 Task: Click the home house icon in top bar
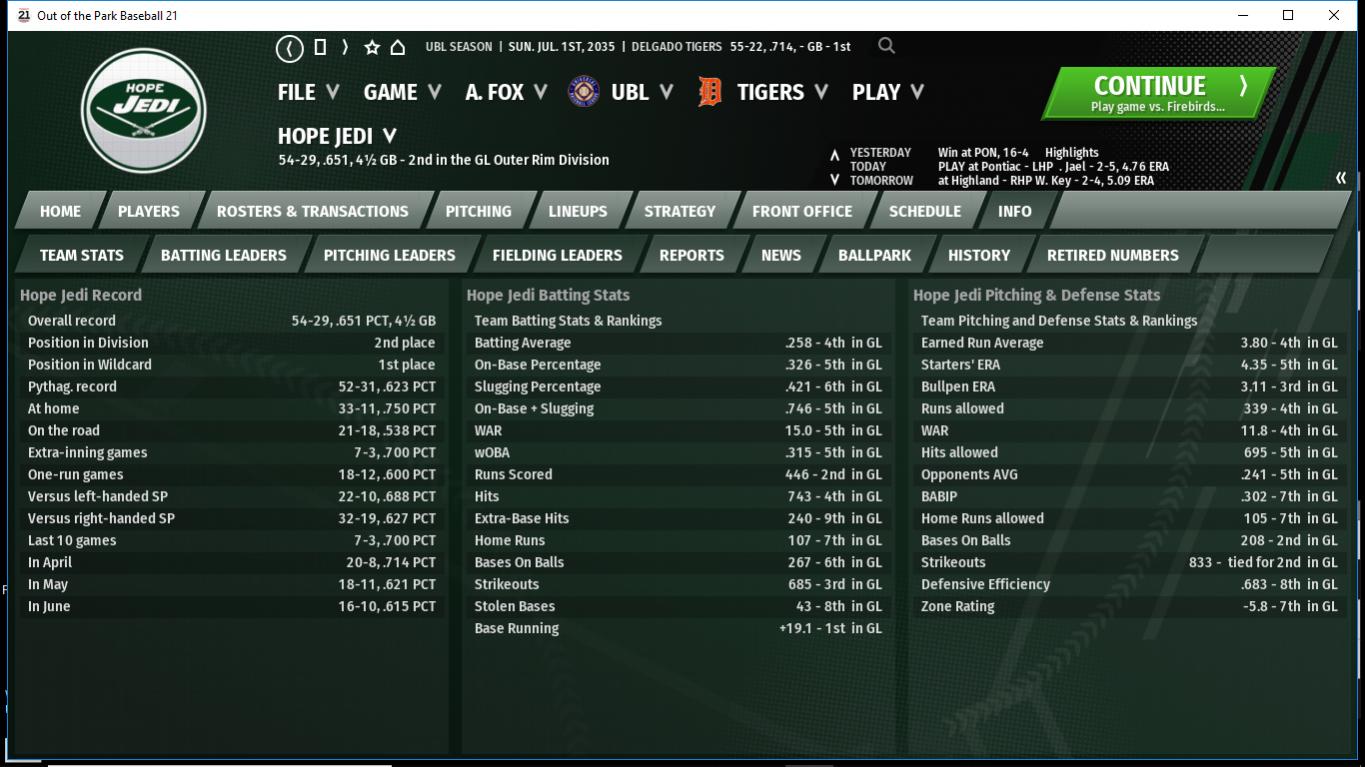(x=397, y=47)
